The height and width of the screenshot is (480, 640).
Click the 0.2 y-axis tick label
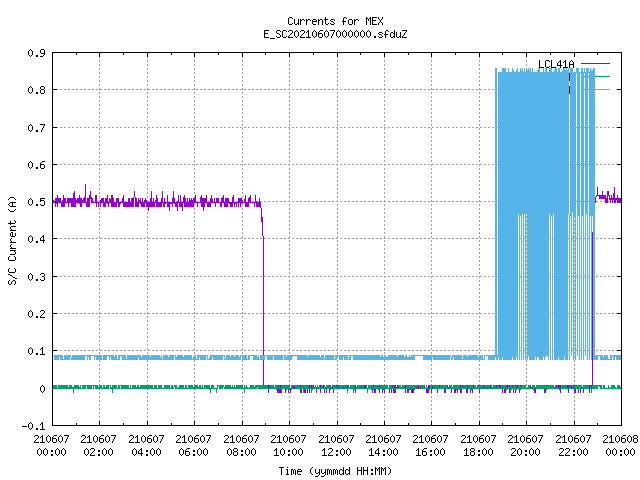[36, 314]
